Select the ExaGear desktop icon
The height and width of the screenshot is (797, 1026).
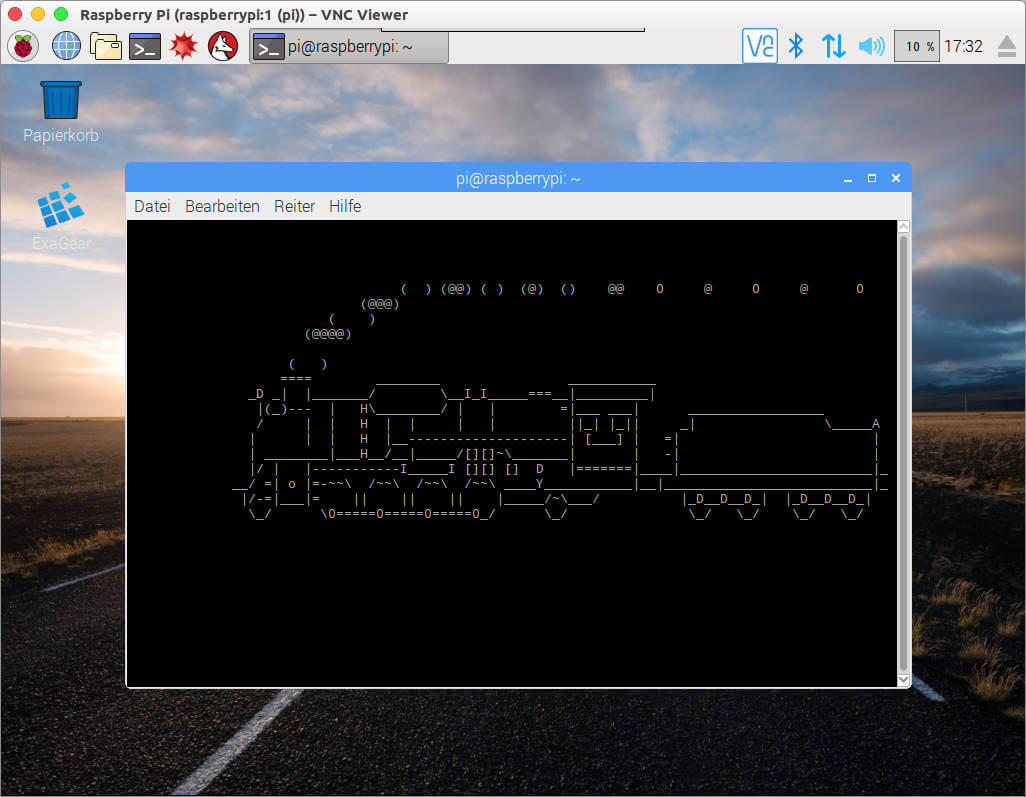(x=62, y=217)
